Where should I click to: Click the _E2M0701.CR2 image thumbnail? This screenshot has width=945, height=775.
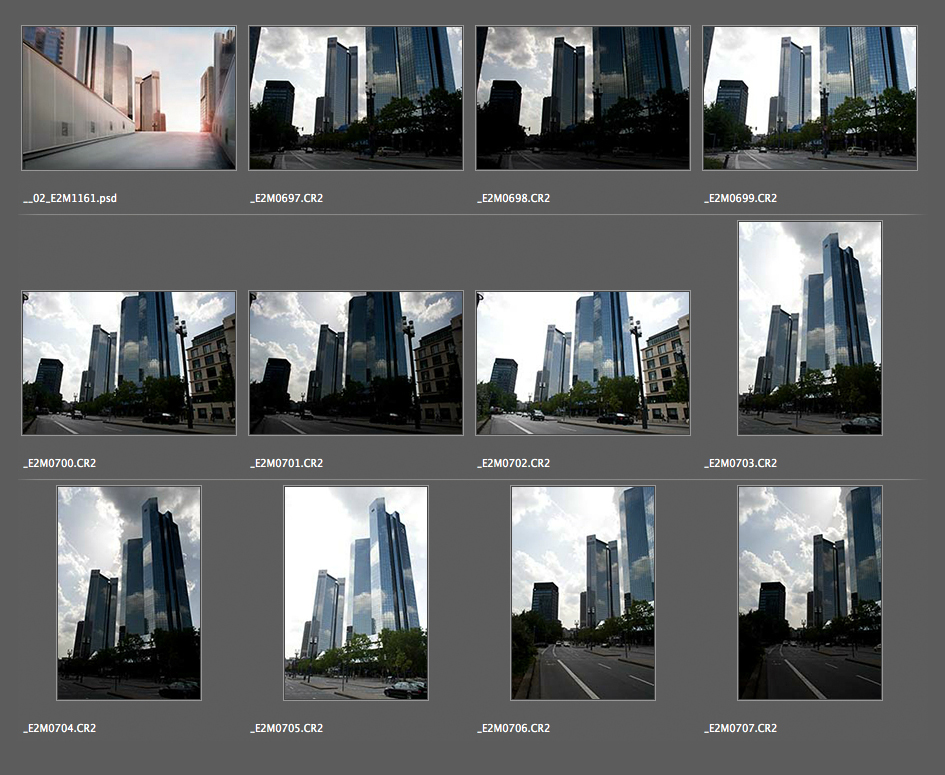tap(356, 363)
